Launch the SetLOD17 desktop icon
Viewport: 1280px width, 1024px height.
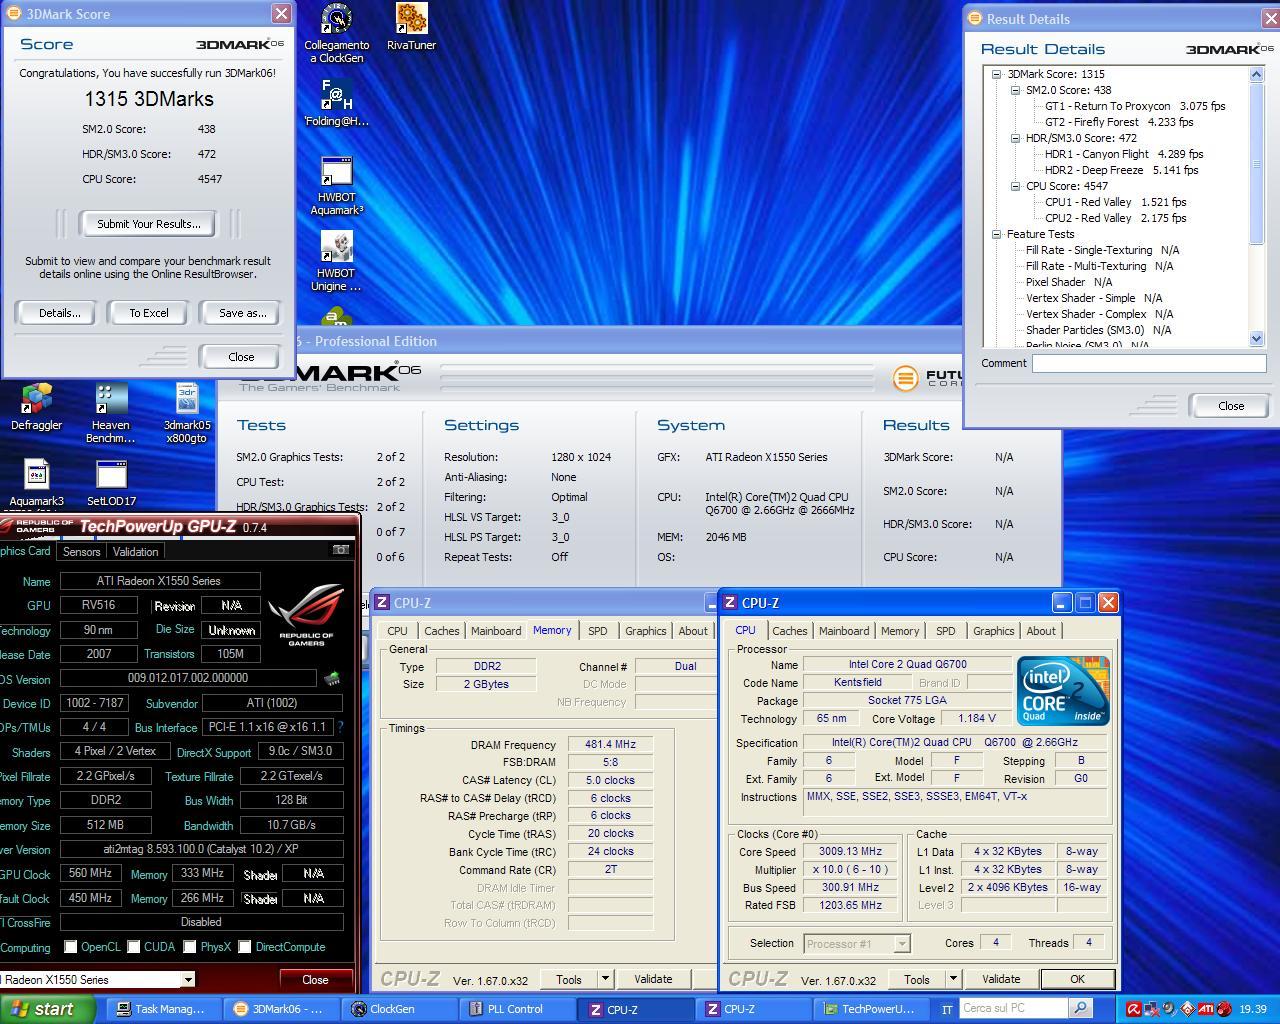pyautogui.click(x=111, y=483)
